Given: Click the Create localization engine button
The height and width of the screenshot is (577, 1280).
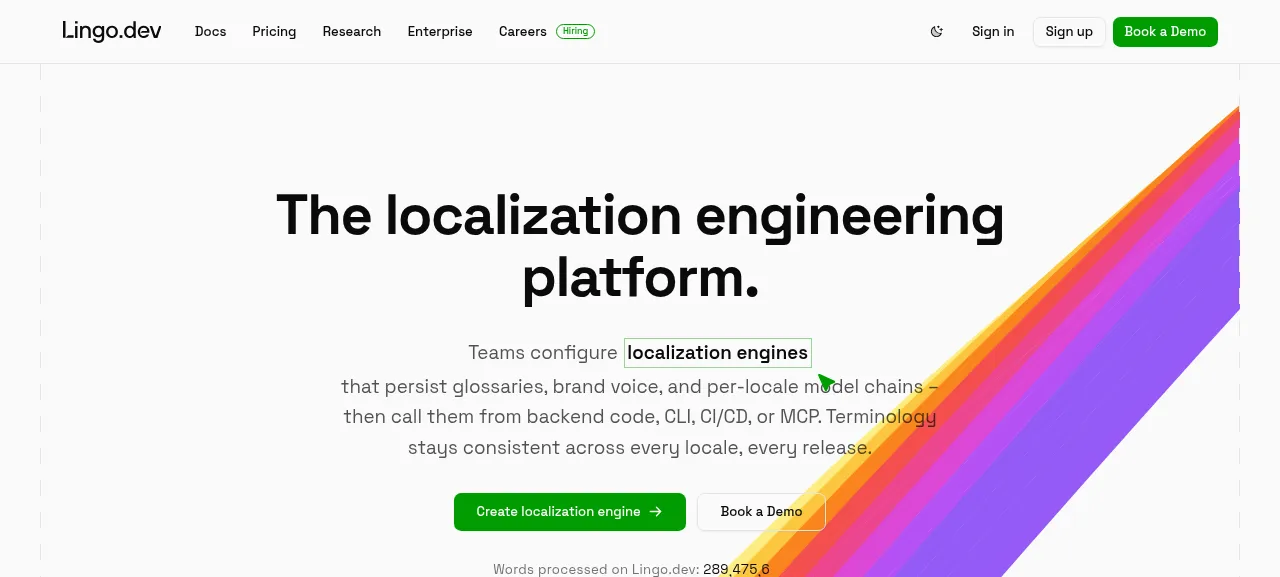Looking at the screenshot, I should click(x=570, y=511).
